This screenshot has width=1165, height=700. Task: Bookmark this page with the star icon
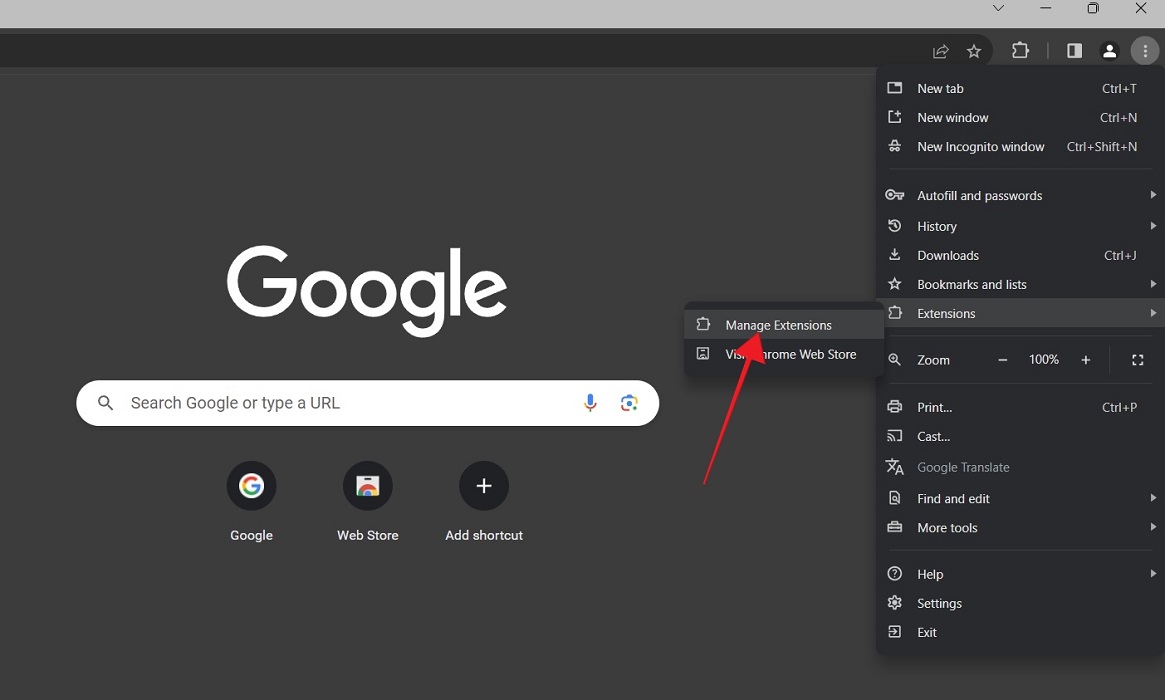coord(974,50)
